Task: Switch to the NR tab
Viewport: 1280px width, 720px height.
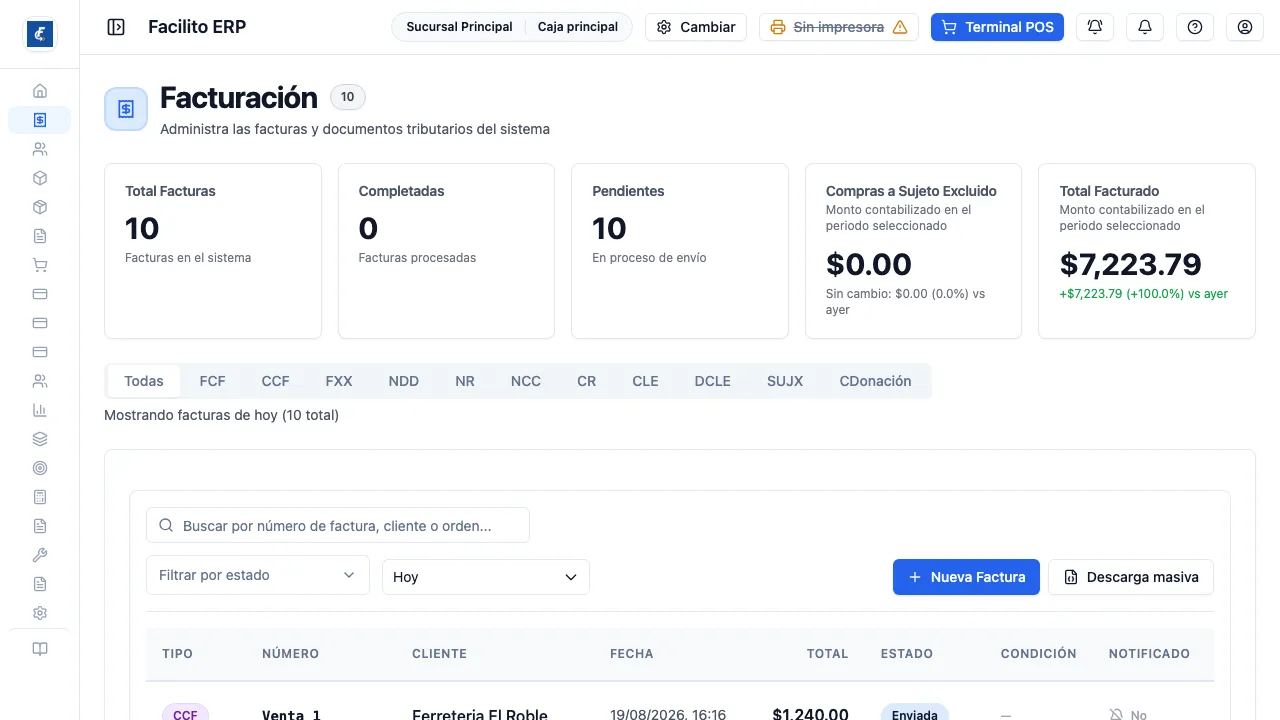Action: pos(465,381)
